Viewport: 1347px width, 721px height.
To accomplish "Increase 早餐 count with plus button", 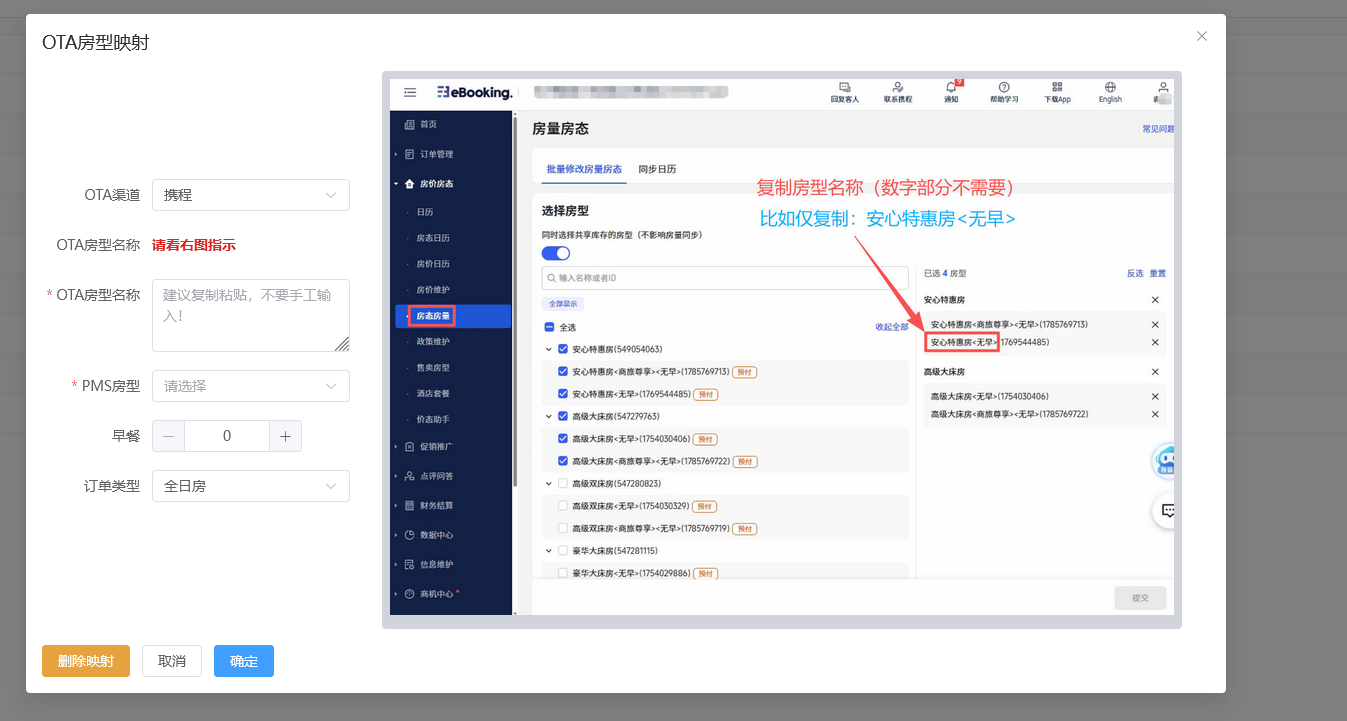I will click(285, 436).
